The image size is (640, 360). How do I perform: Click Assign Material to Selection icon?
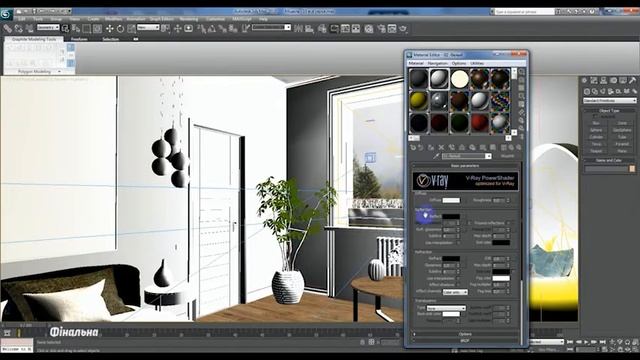pyautogui.click(x=431, y=147)
